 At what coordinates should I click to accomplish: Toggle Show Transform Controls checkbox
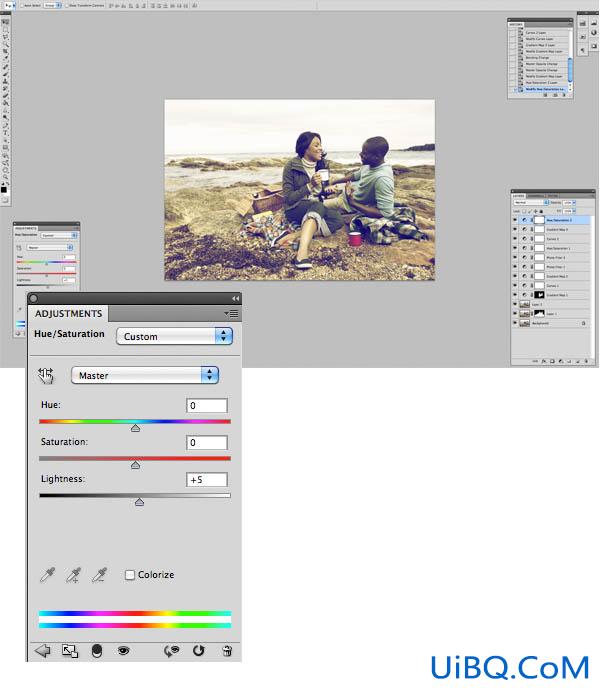click(x=67, y=5)
